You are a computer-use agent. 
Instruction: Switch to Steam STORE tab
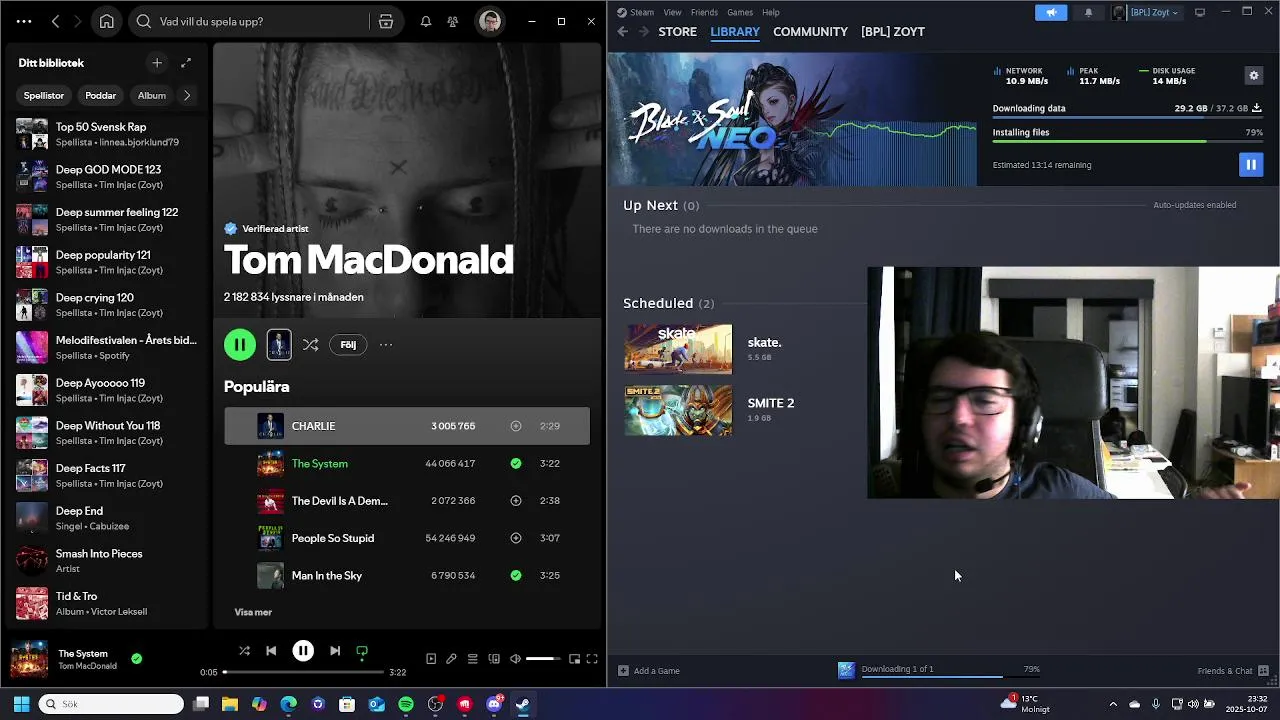point(677,32)
